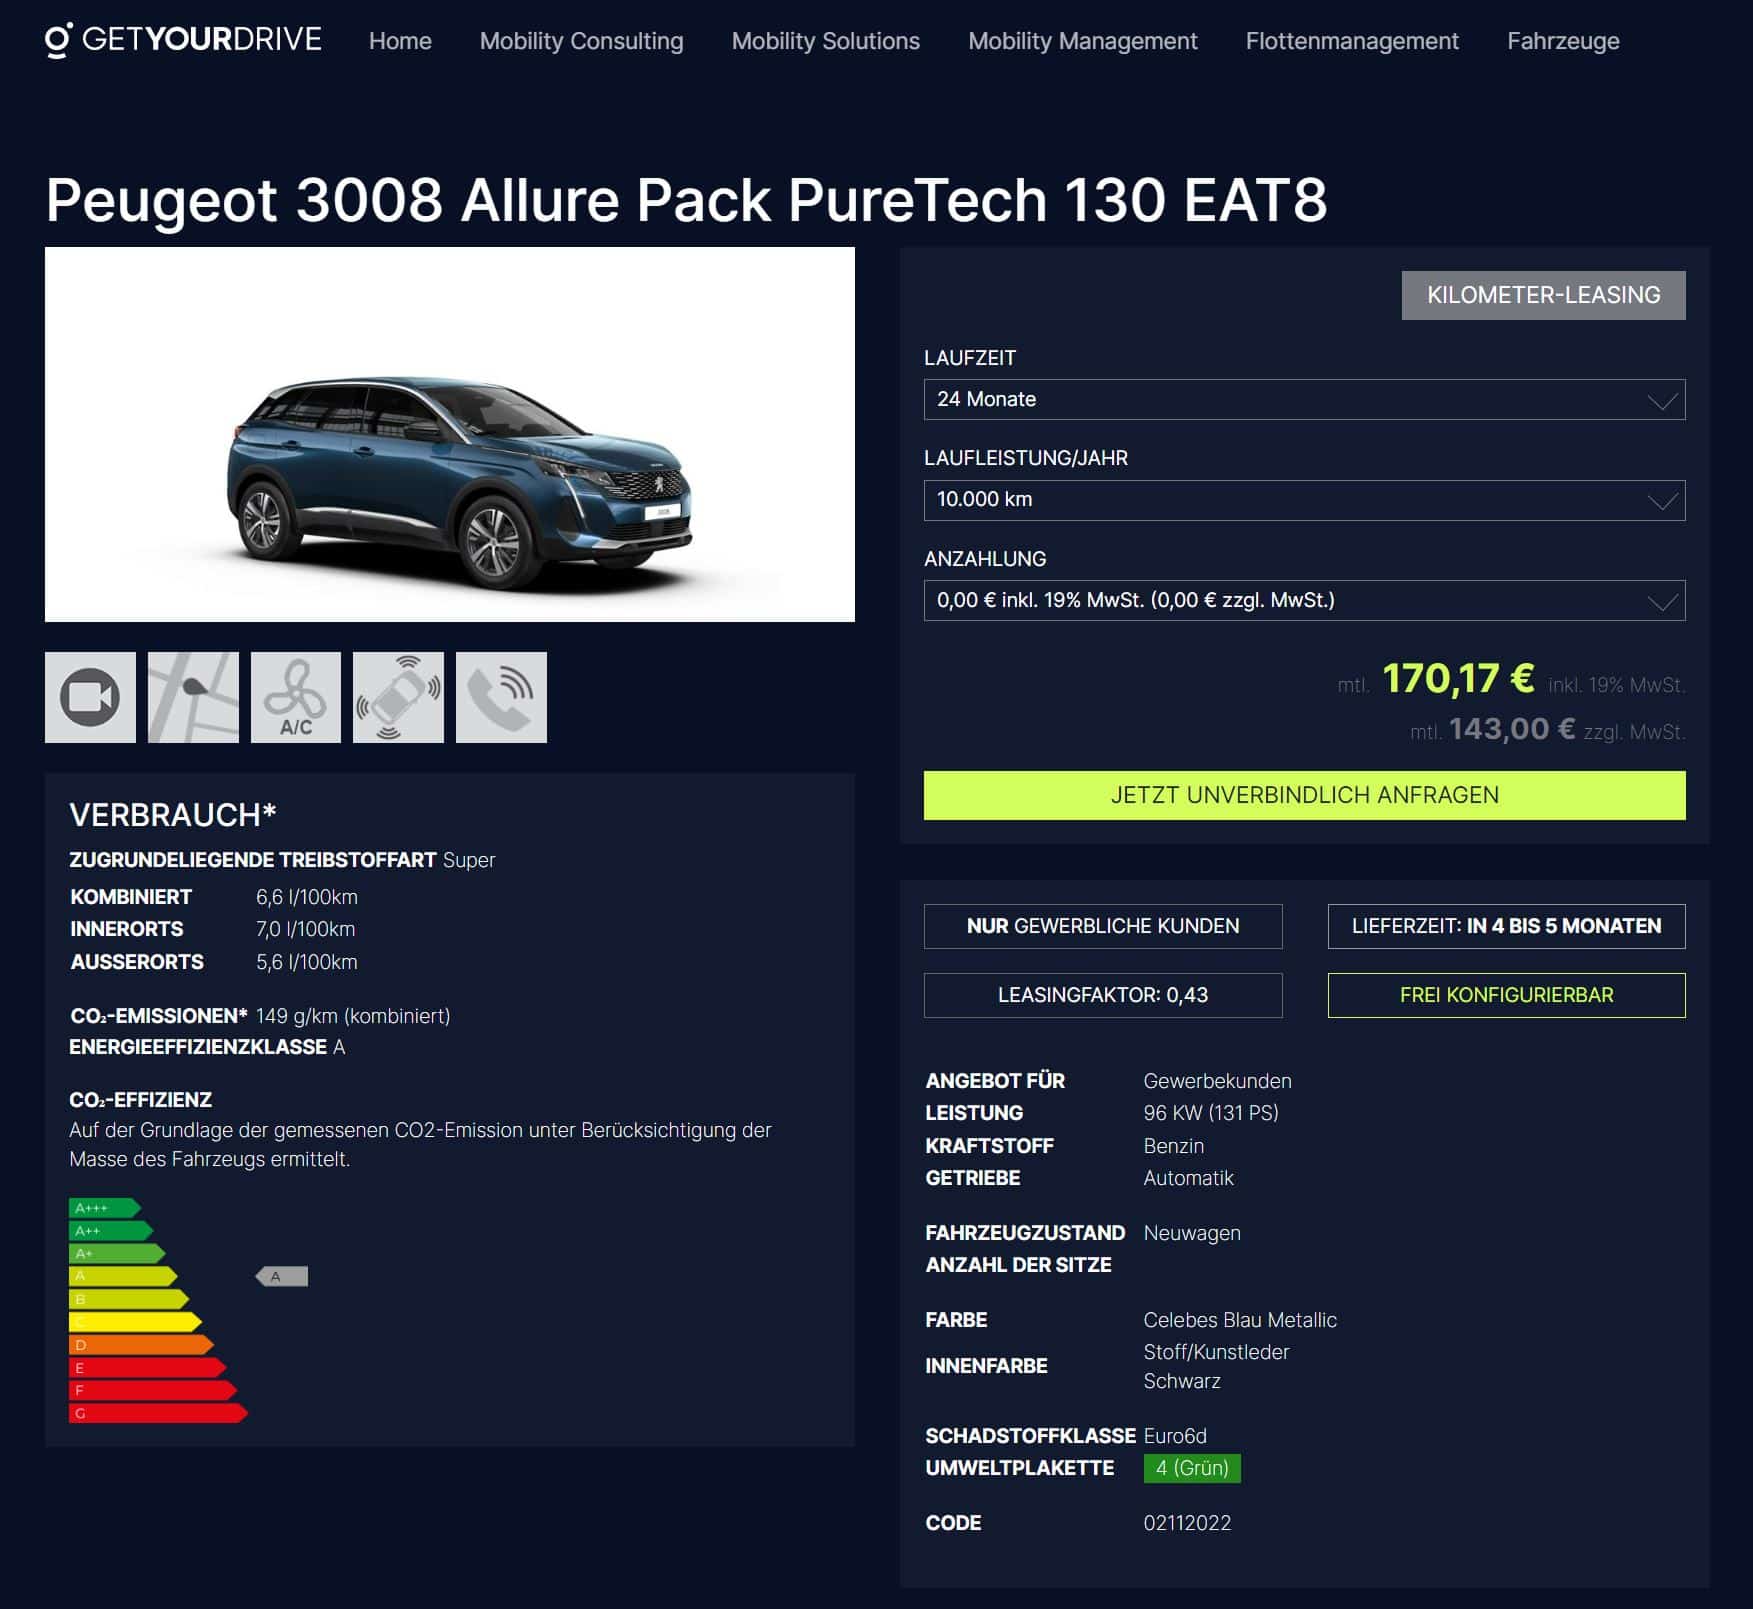Click the yellow C efficiency bar
Viewport: 1753px width, 1609px height.
[135, 1322]
